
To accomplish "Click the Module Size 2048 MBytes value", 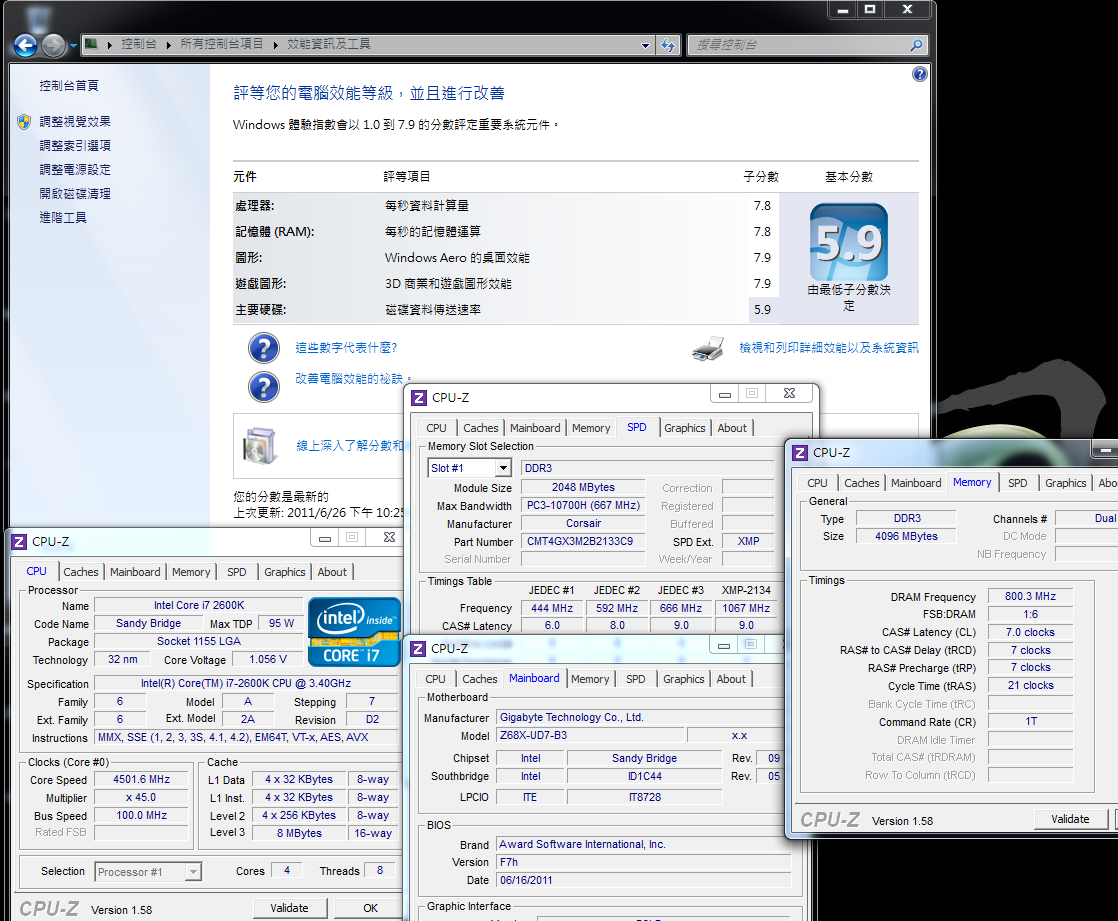I will pos(583,488).
